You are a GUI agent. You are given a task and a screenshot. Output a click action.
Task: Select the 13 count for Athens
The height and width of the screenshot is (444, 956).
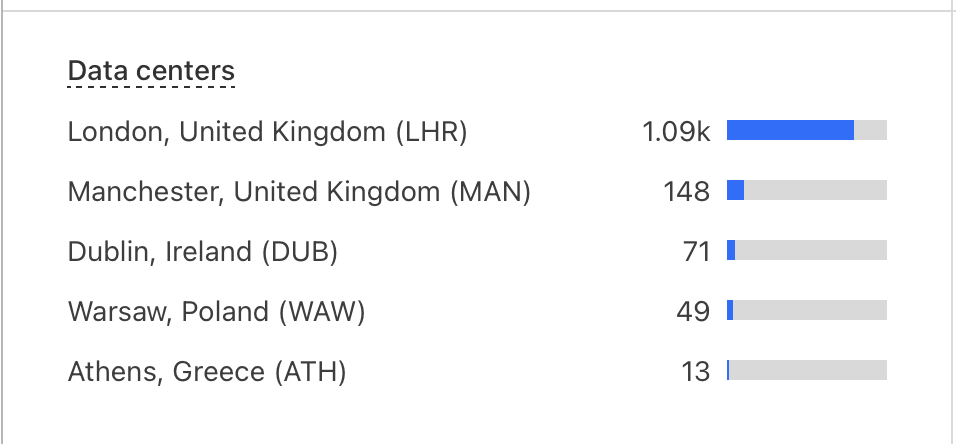[695, 372]
